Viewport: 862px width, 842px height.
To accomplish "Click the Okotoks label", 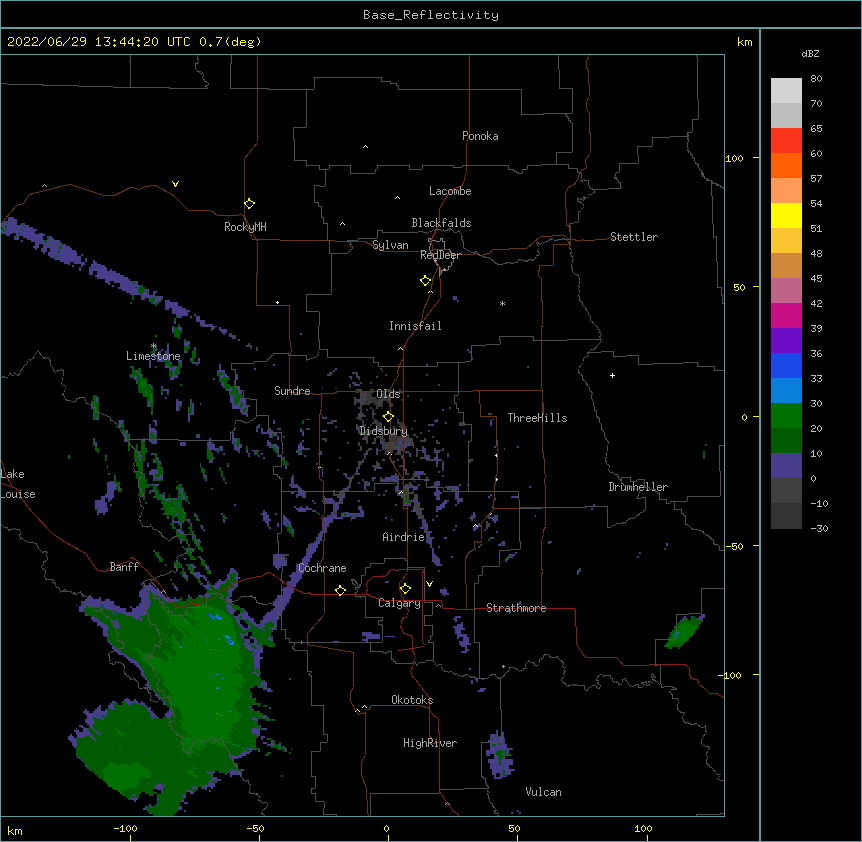I will 412,700.
